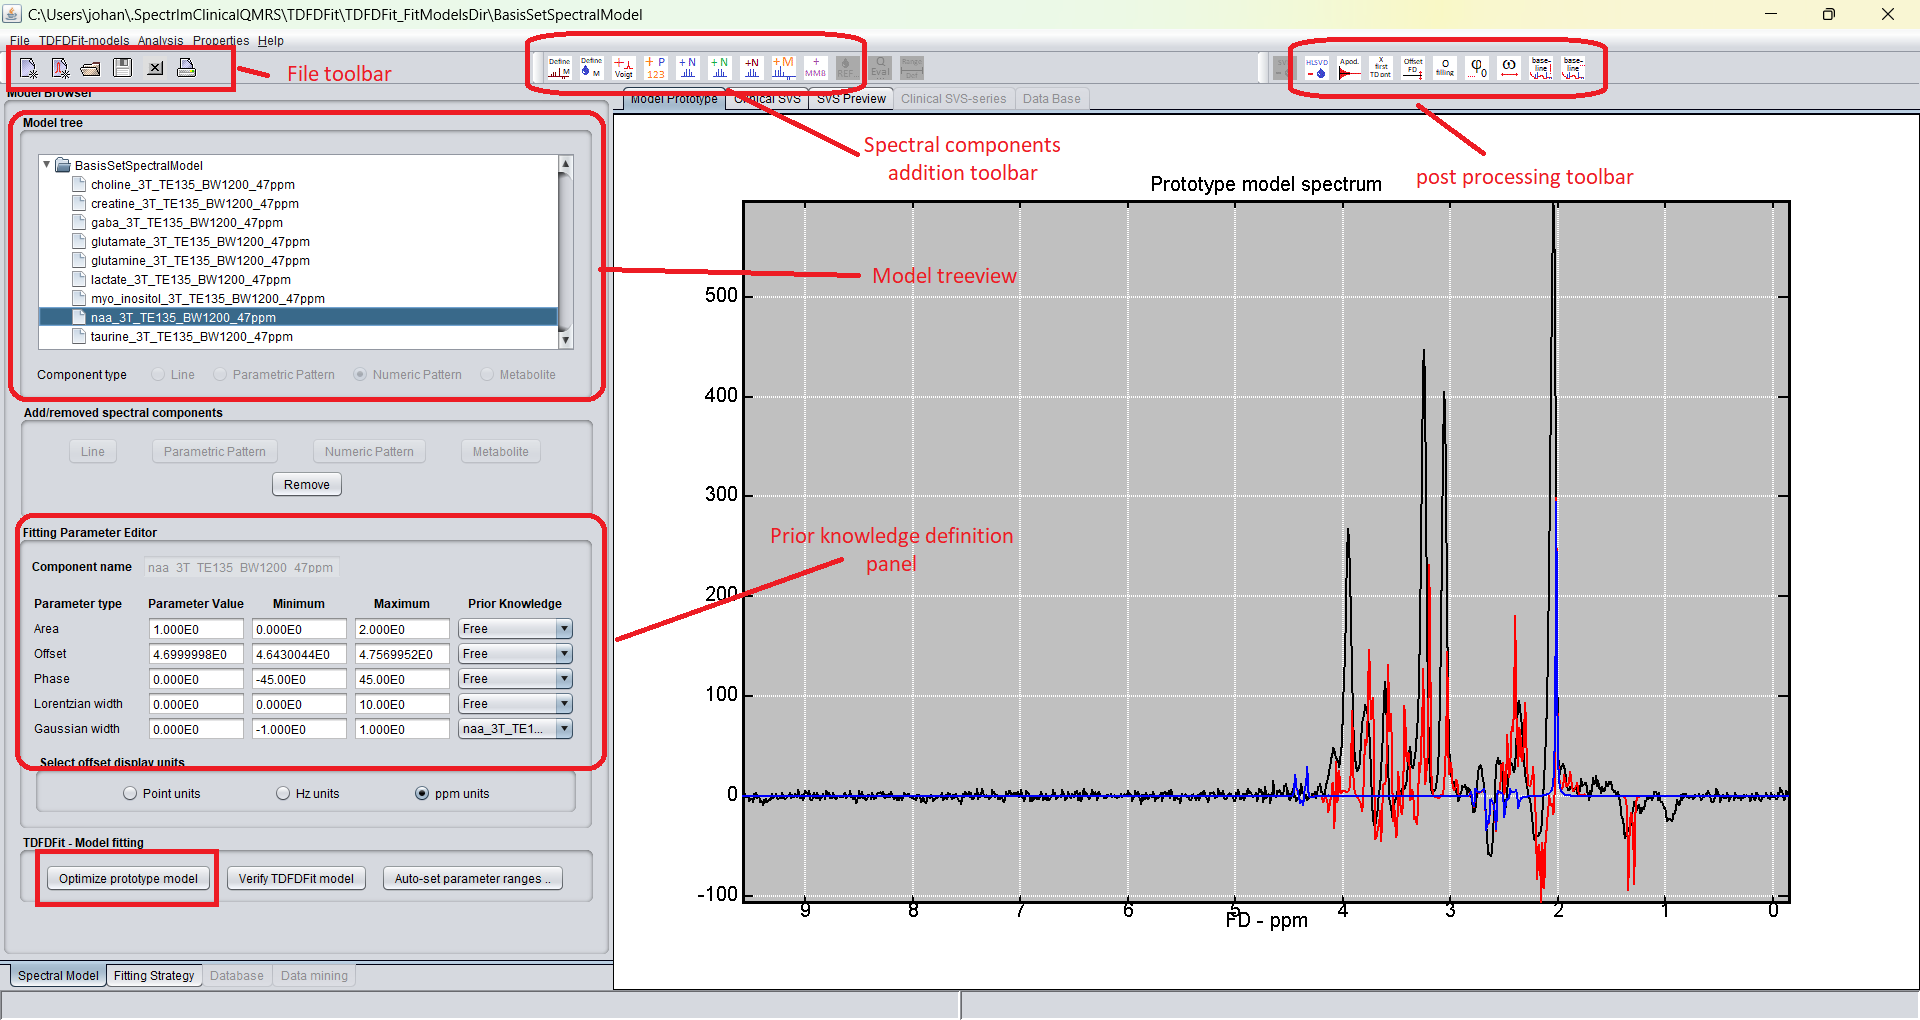Click the model tree scrollbar up arrow
This screenshot has width=1920, height=1020.
click(565, 163)
